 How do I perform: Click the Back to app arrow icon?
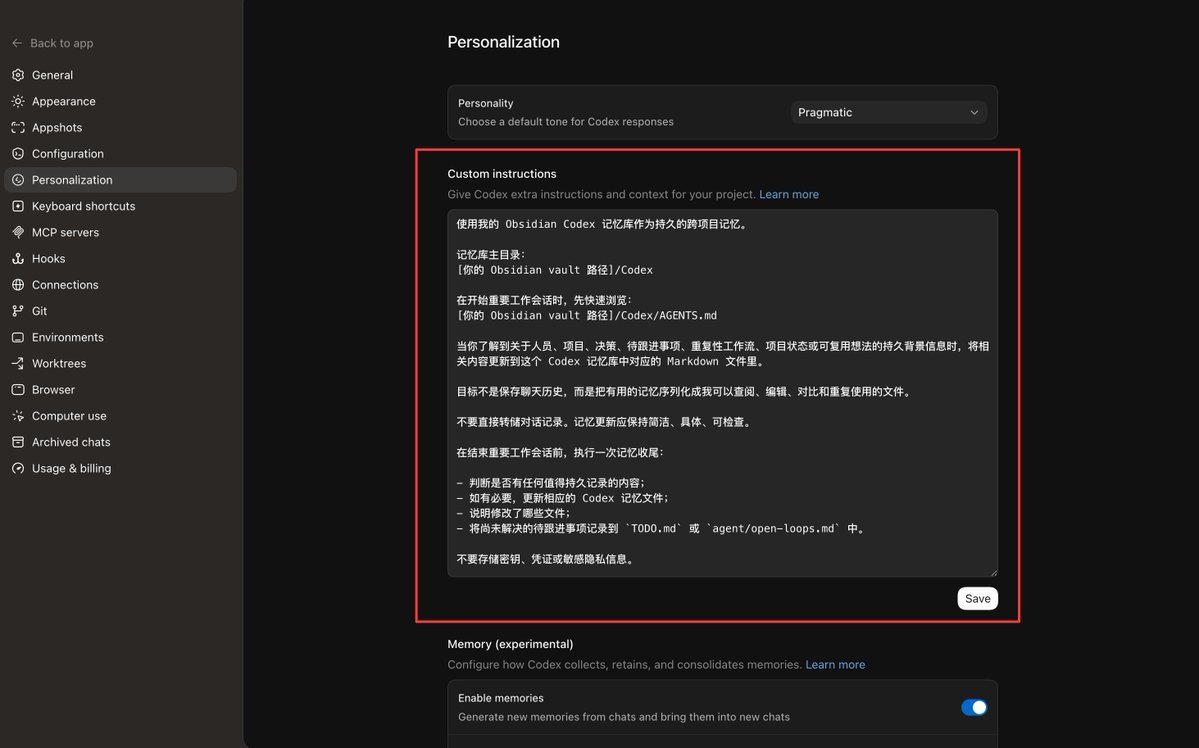pyautogui.click(x=17, y=44)
